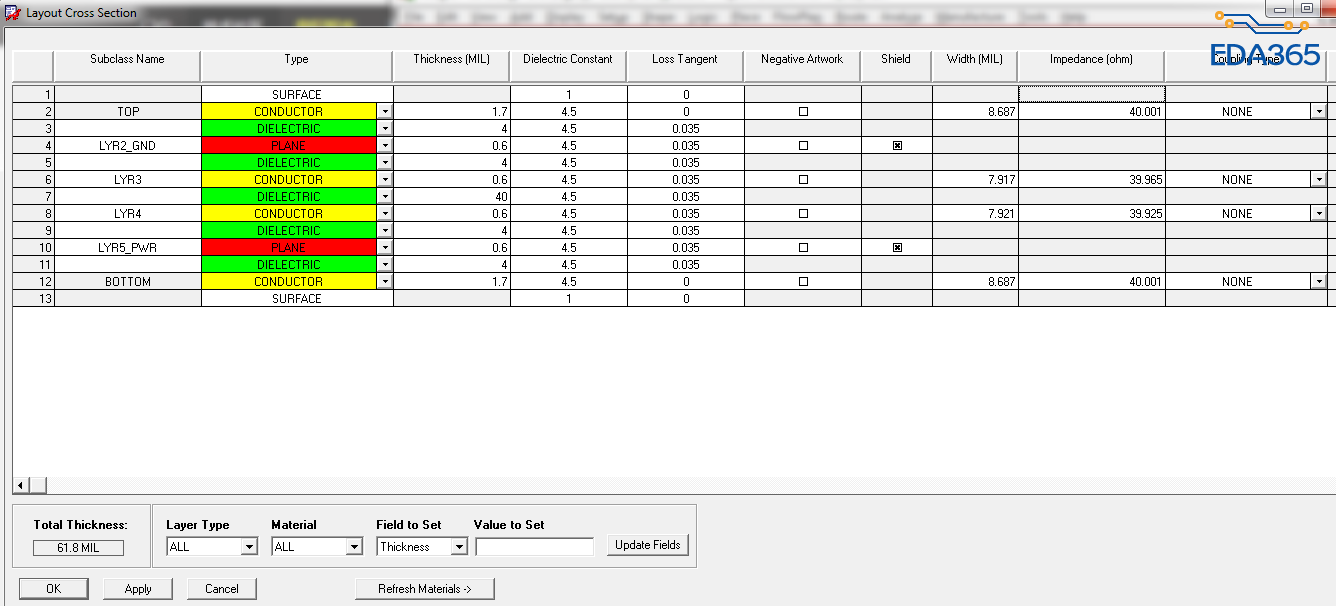Select green DIELECTRIC type cell in row 3
1336x606 pixels.
[289, 129]
